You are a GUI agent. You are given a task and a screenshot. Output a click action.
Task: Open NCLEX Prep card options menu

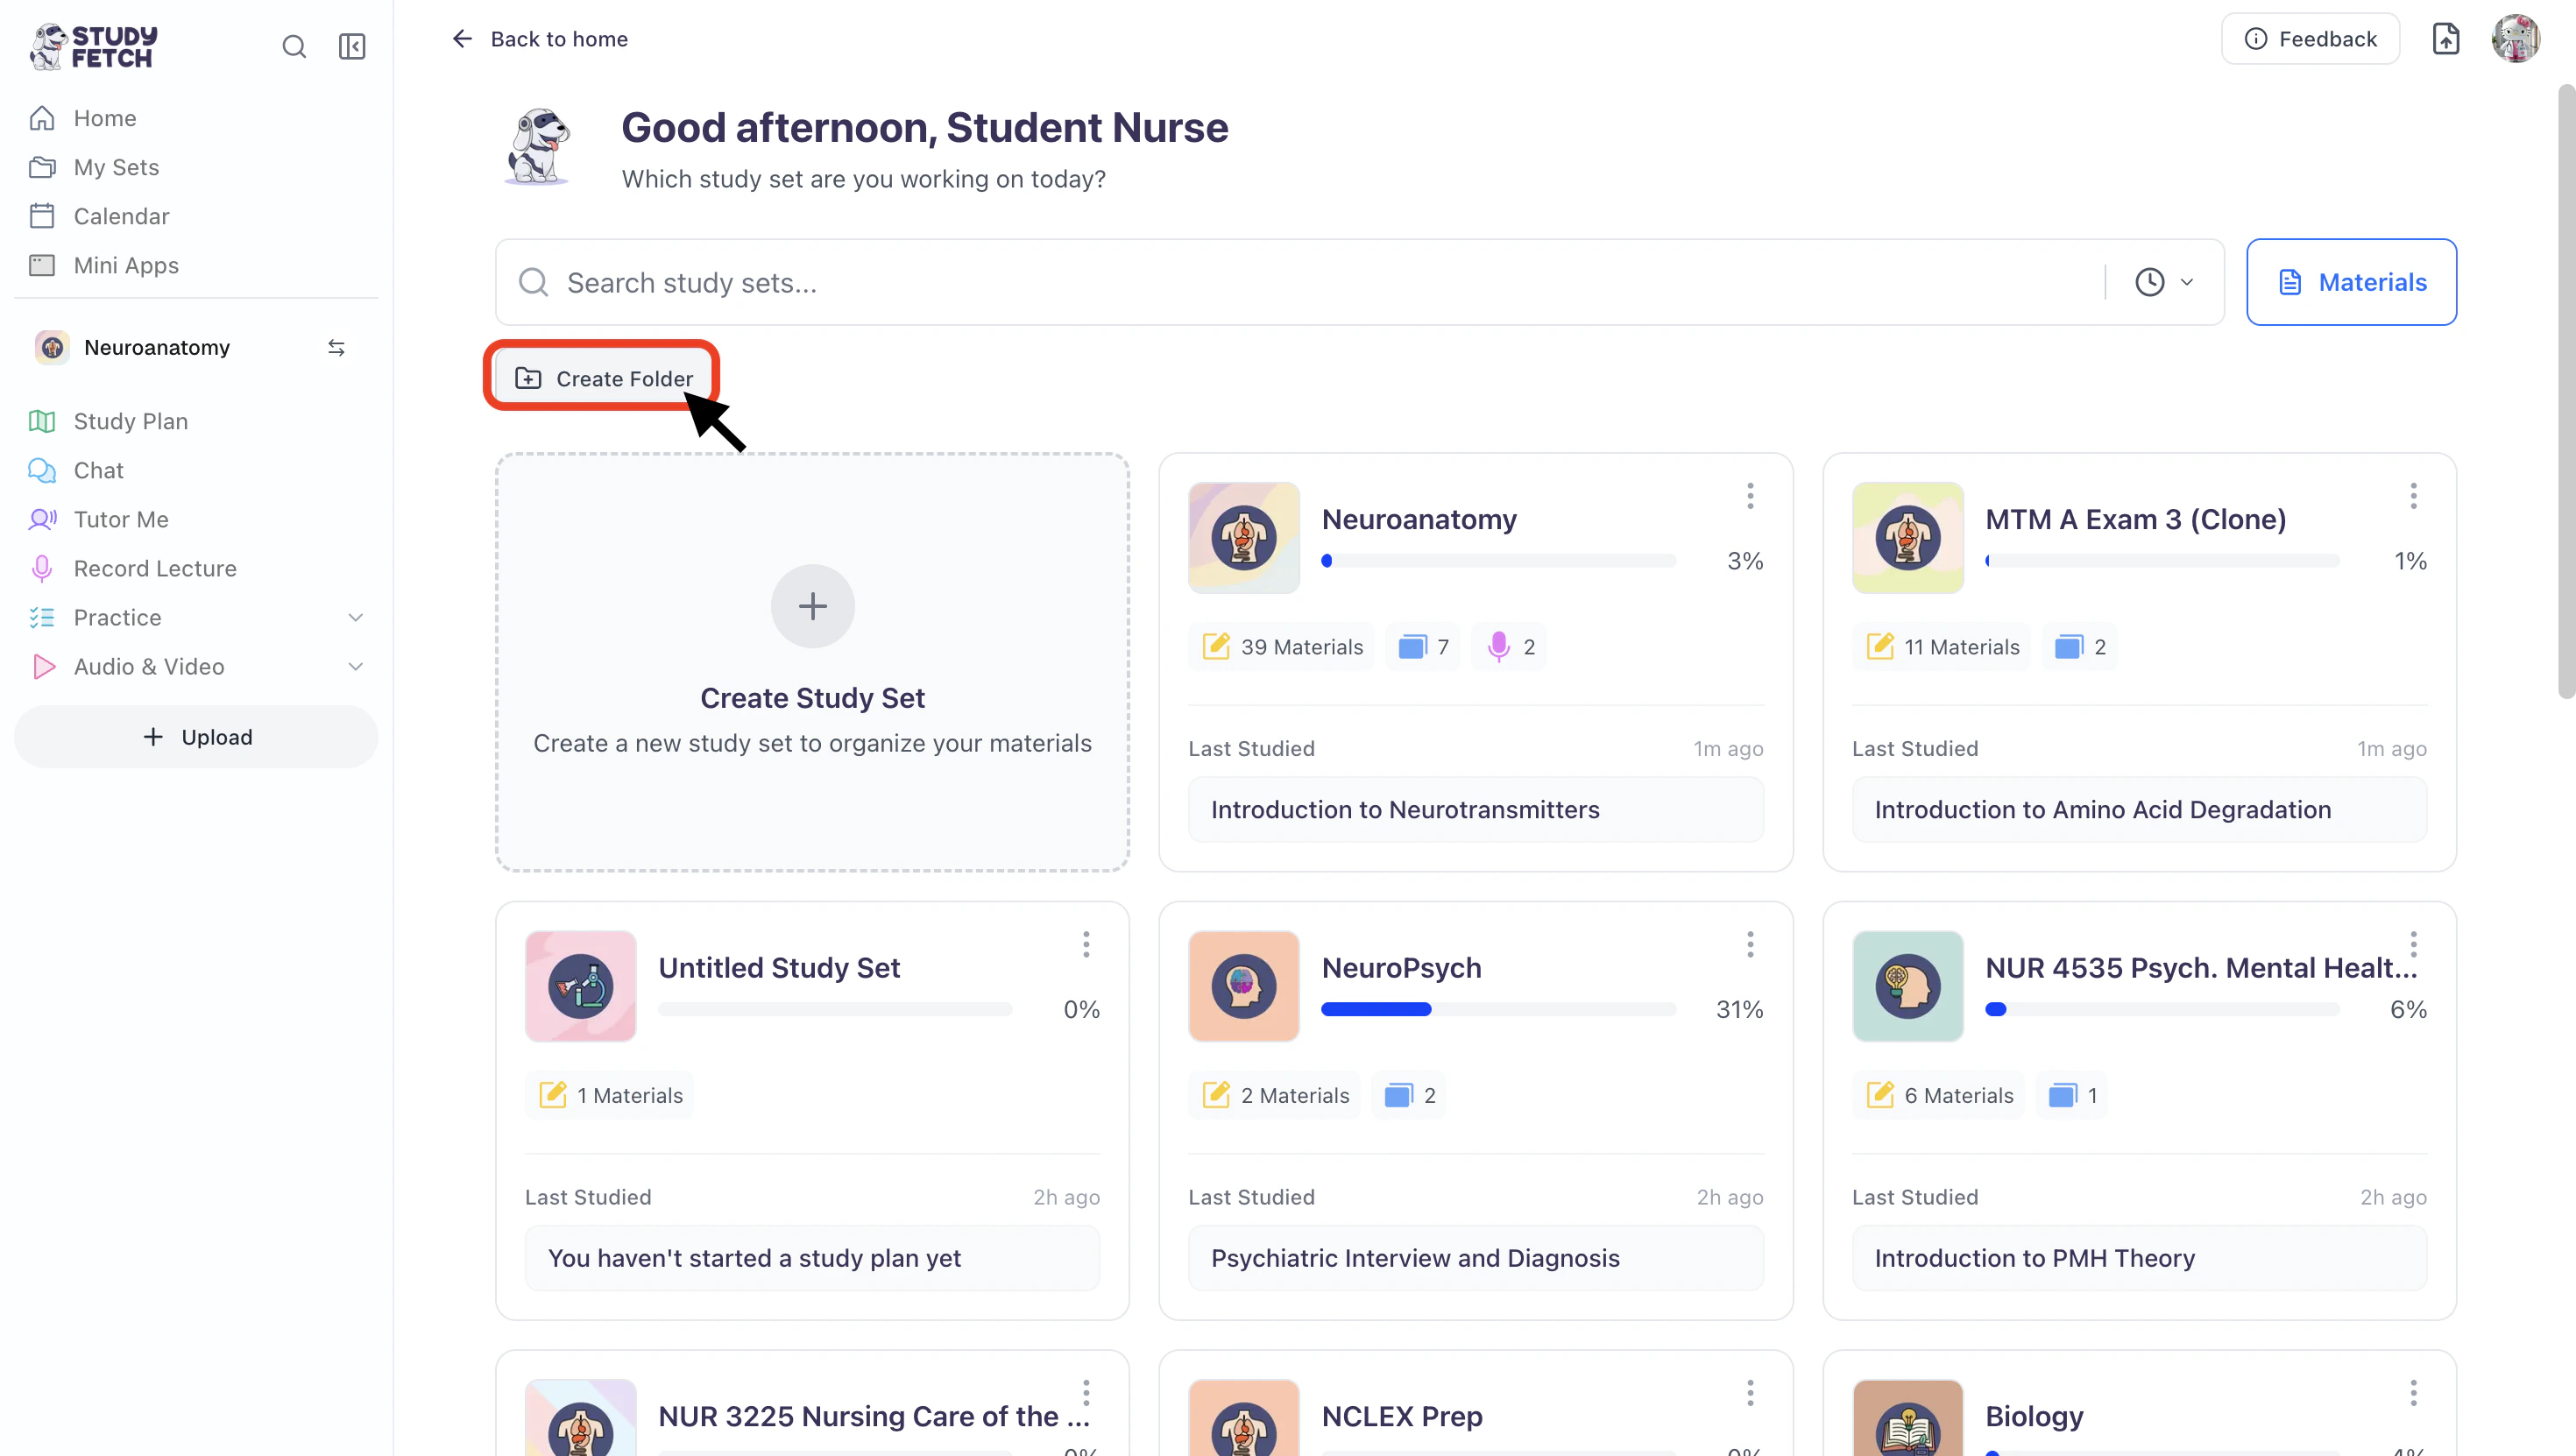tap(1750, 1393)
